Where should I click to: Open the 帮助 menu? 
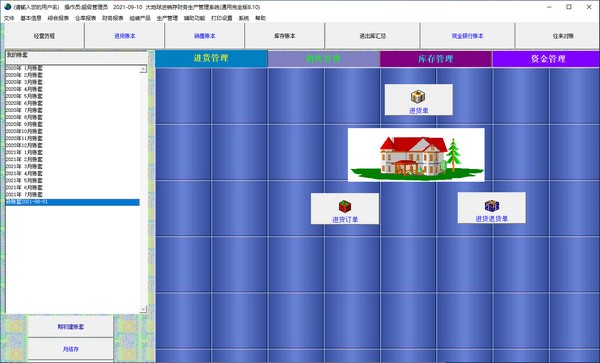[x=260, y=18]
